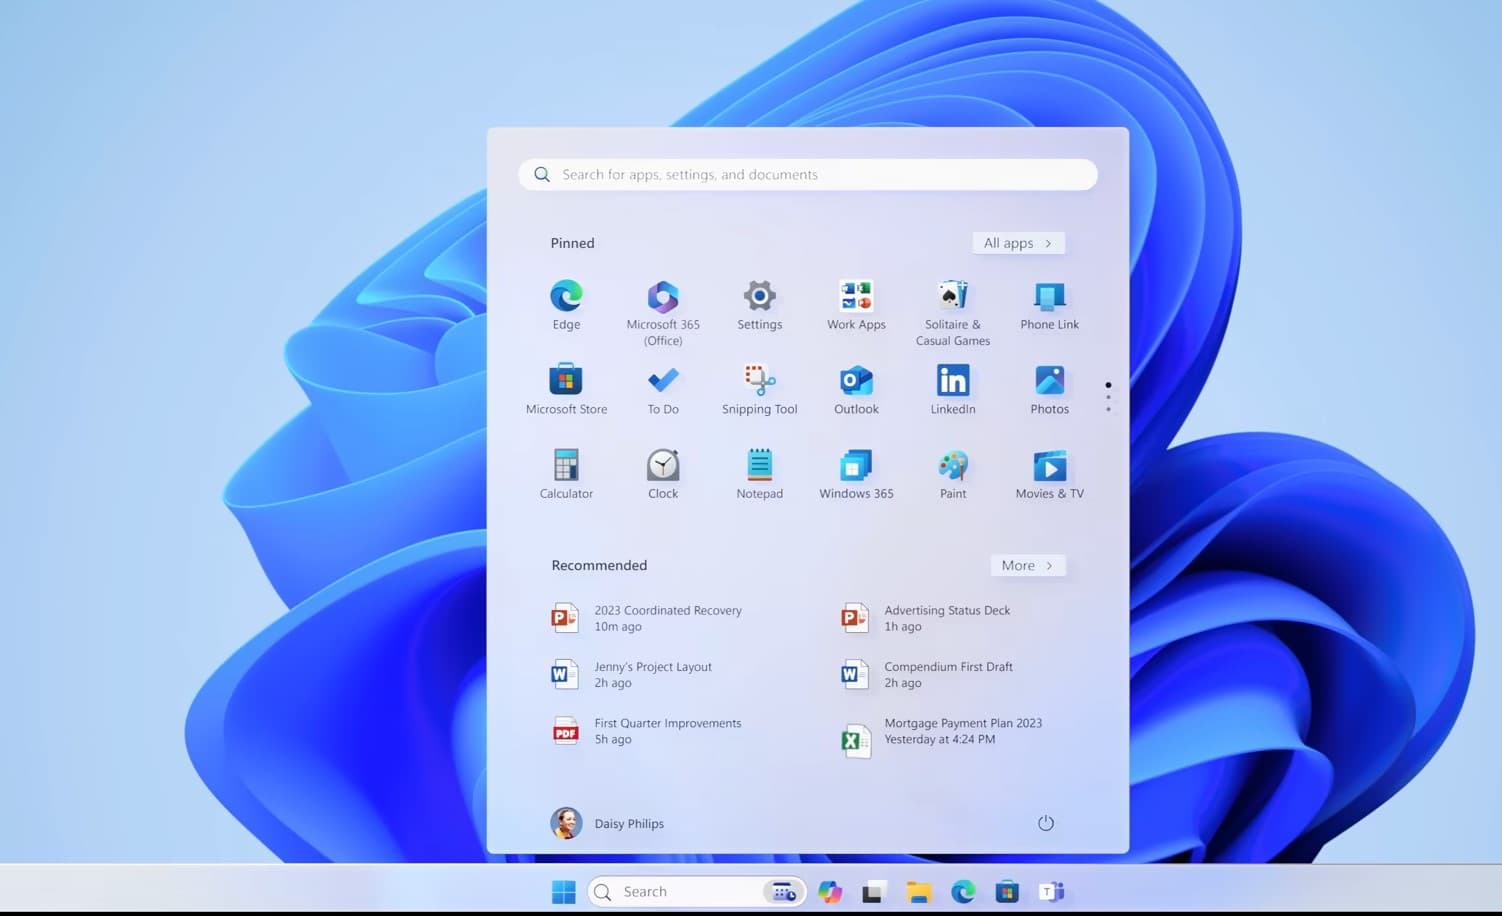Open Task View on the taskbar

coord(874,892)
